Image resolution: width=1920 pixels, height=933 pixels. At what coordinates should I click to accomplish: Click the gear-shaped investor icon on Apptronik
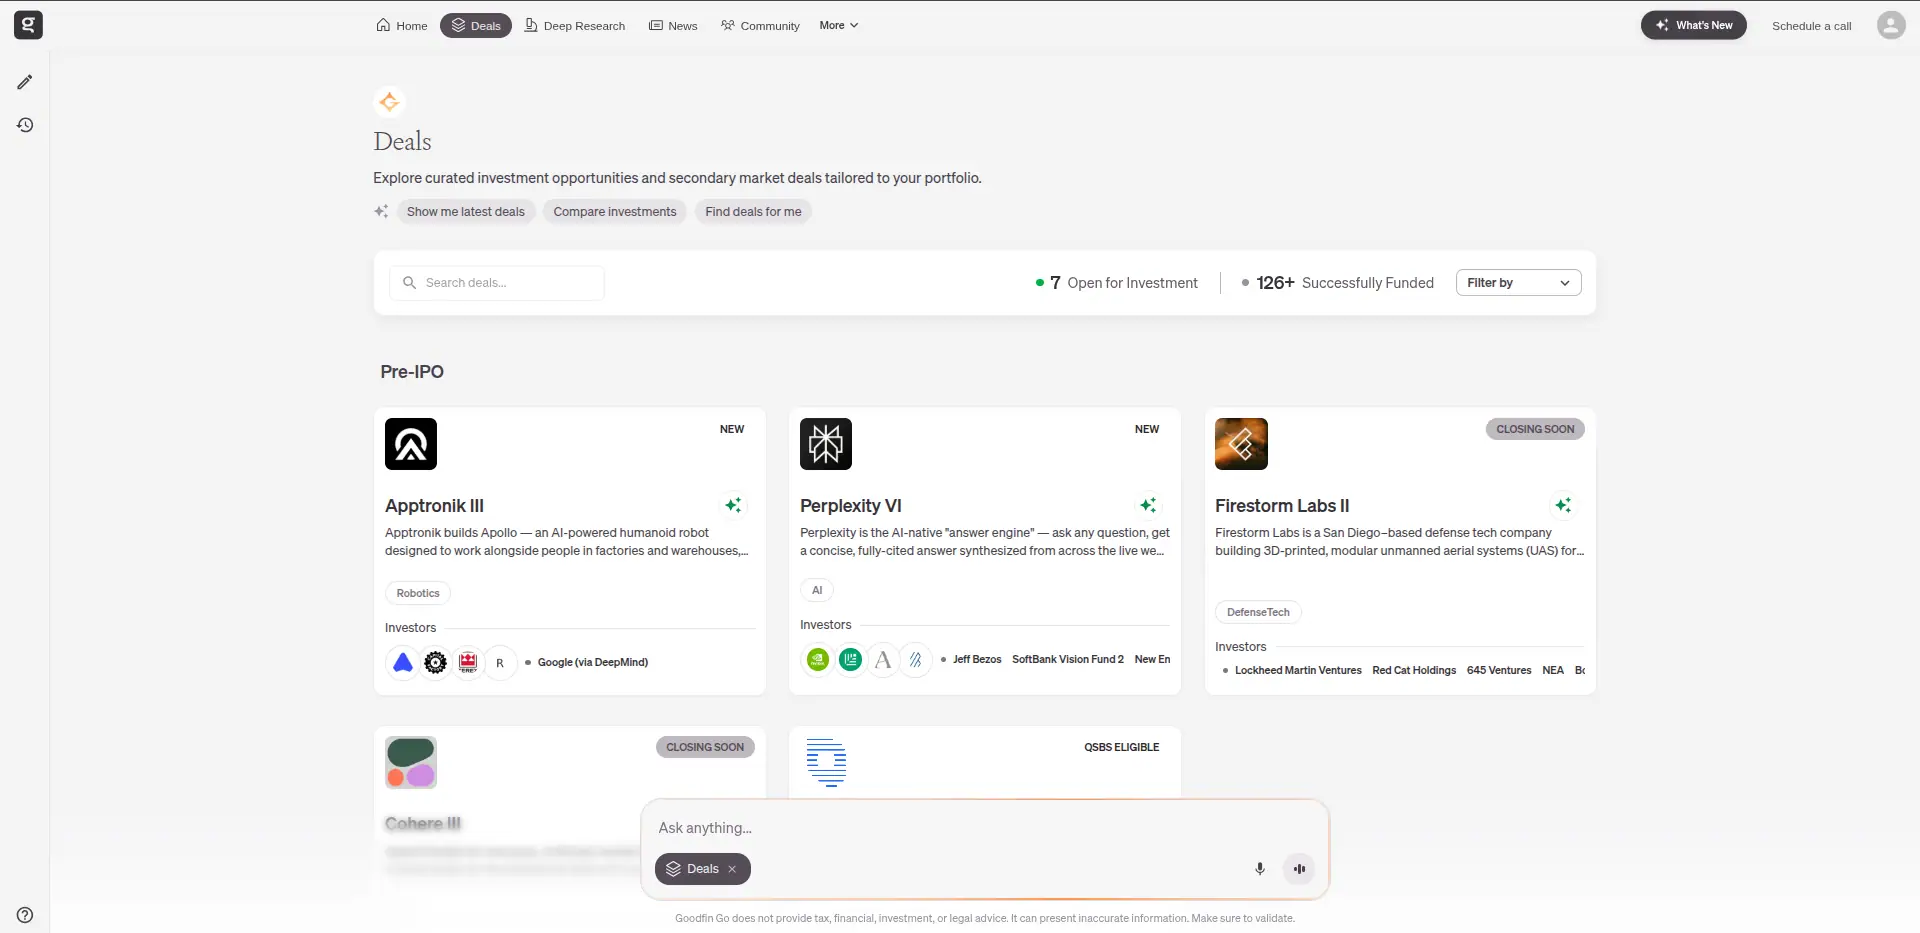pyautogui.click(x=435, y=662)
